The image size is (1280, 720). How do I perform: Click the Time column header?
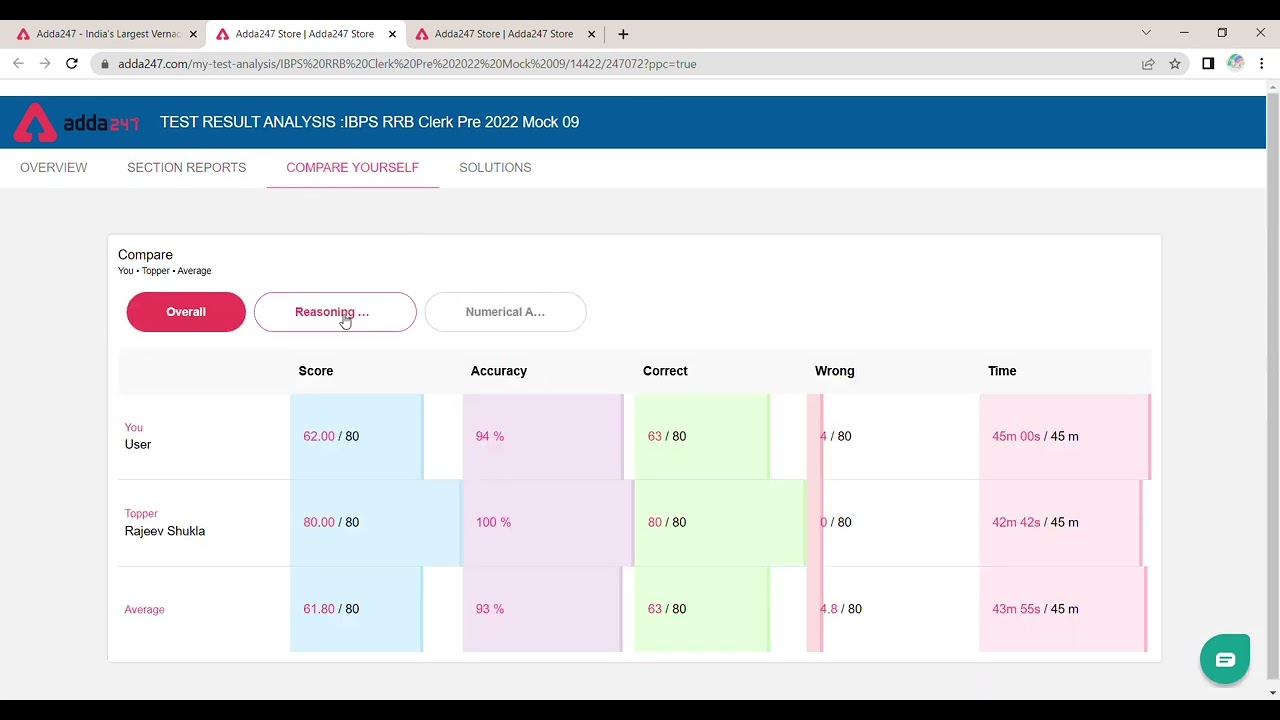(x=1002, y=371)
